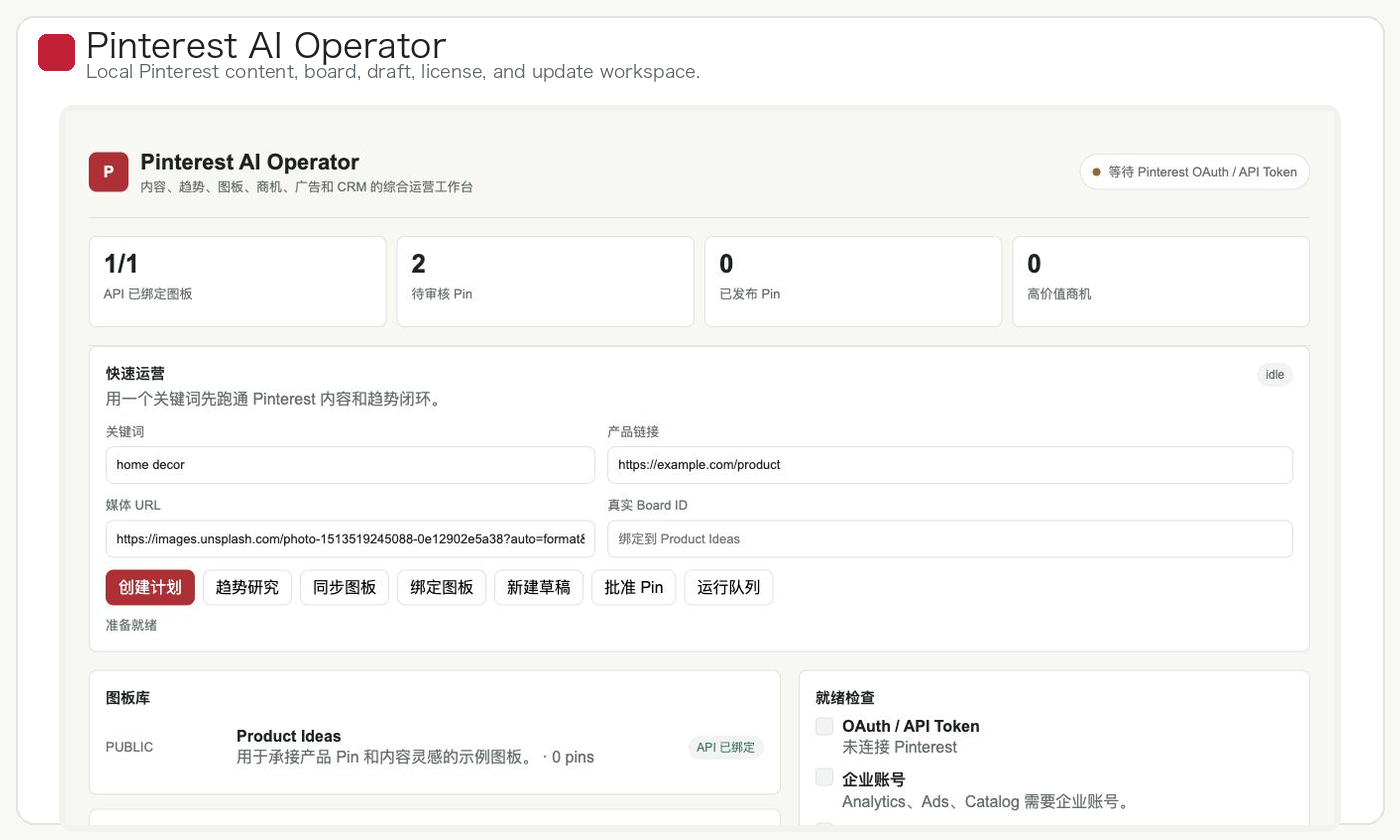Viewport: 1400px width, 840px height.
Task: Click the 批准 Pin button
Action: 634,587
